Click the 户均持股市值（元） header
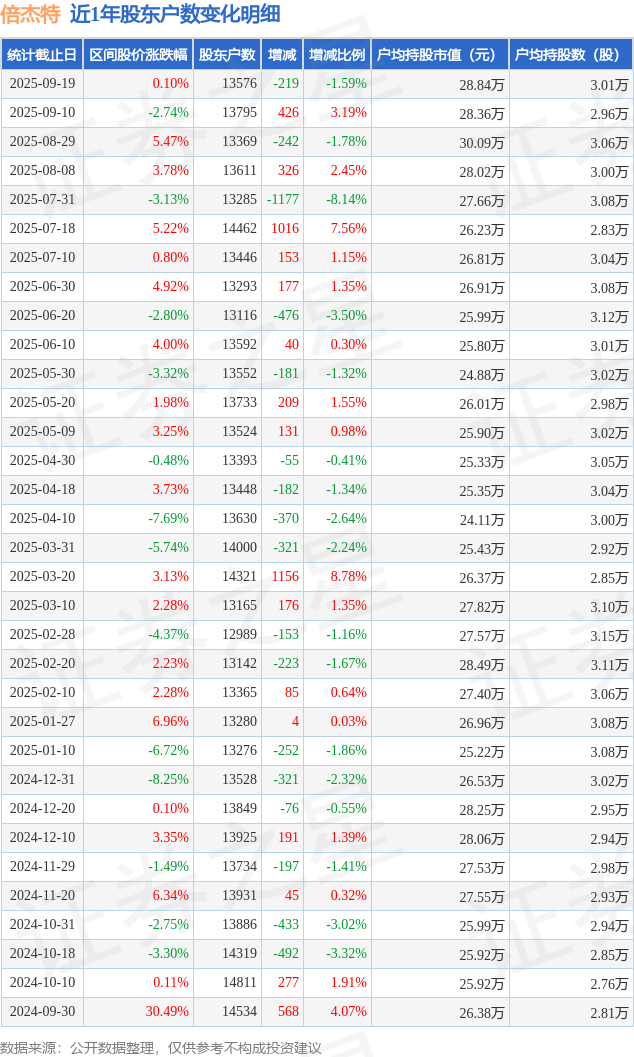634x1057 pixels. 439,55
